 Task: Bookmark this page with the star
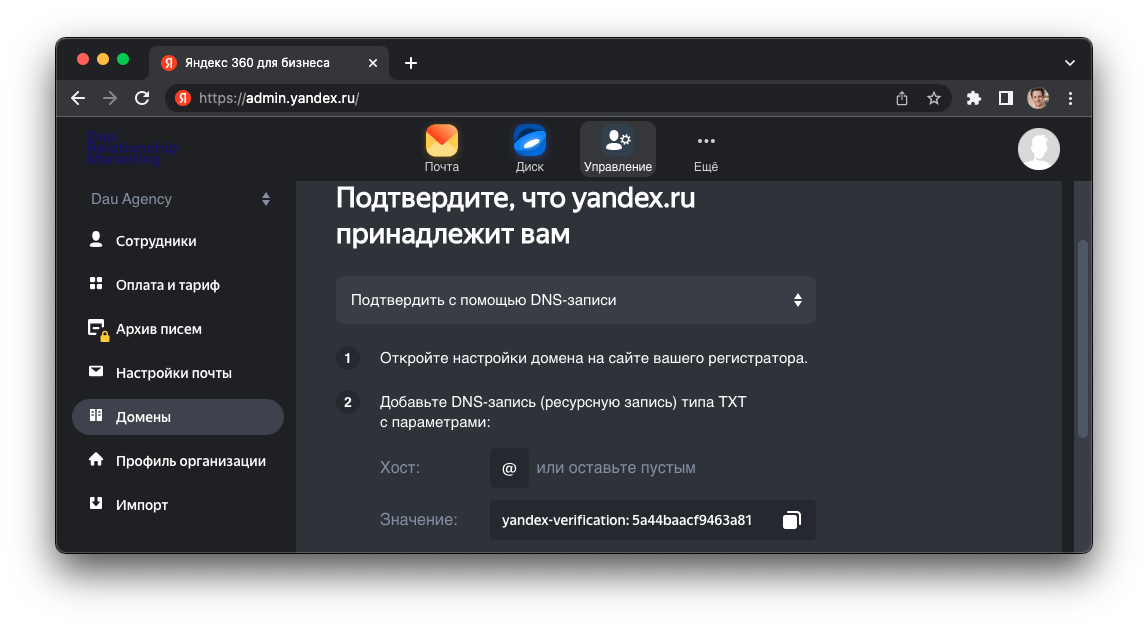[933, 98]
